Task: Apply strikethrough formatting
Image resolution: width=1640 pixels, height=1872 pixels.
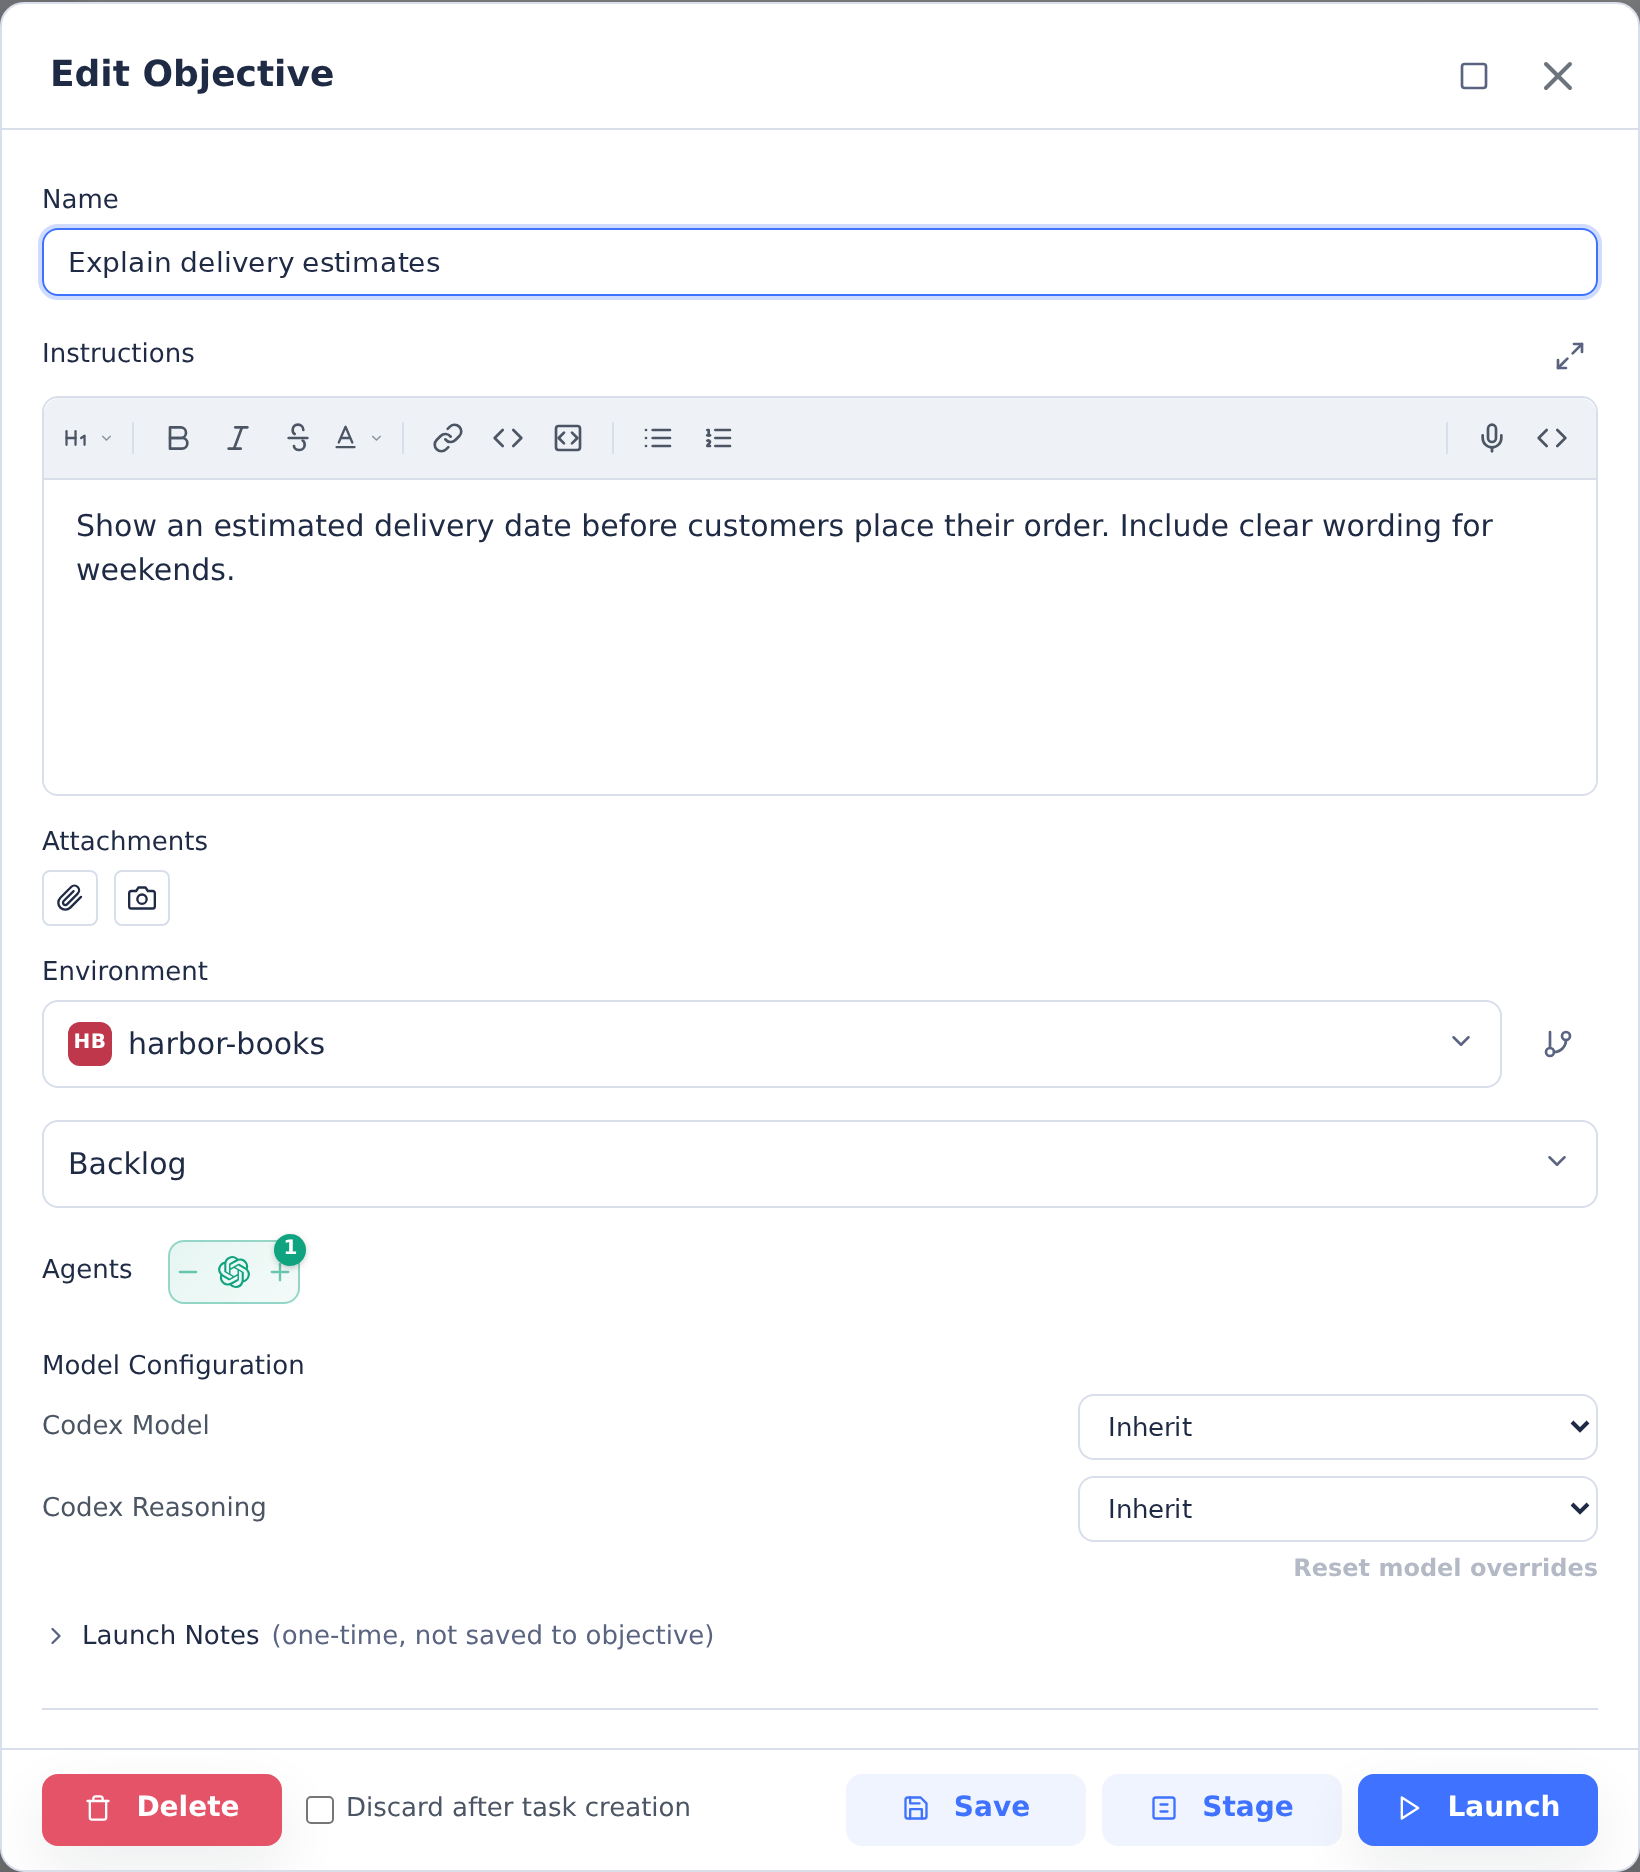Action: tap(298, 438)
